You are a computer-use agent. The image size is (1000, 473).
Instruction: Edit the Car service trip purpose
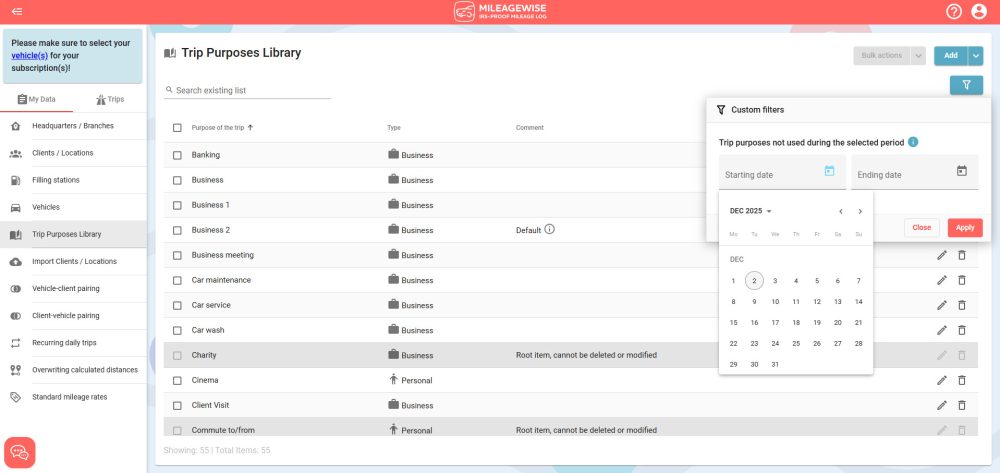tap(941, 305)
